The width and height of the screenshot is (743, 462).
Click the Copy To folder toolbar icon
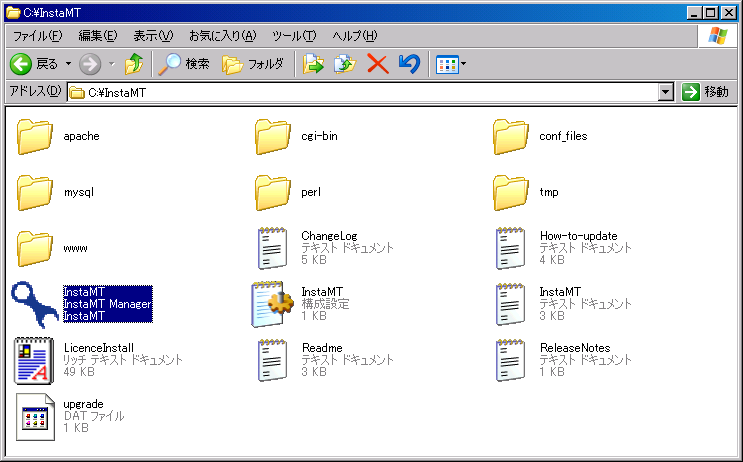(x=345, y=64)
